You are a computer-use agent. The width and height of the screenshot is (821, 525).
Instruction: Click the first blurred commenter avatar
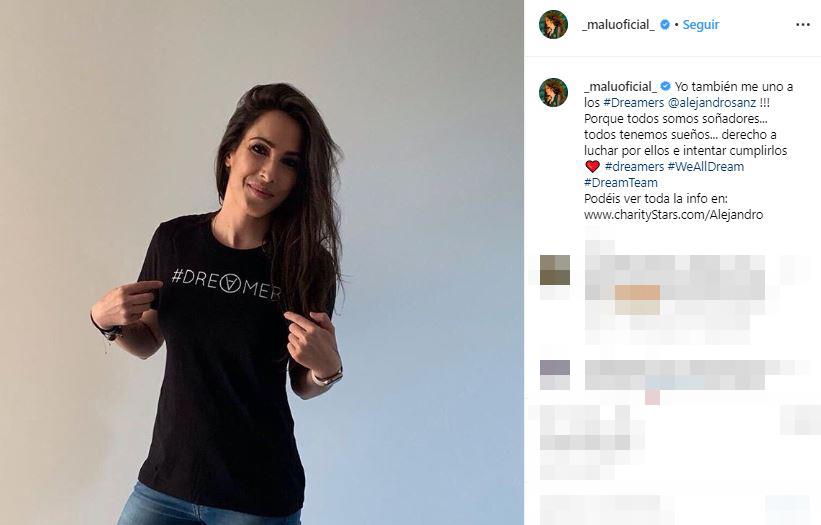tap(555, 270)
